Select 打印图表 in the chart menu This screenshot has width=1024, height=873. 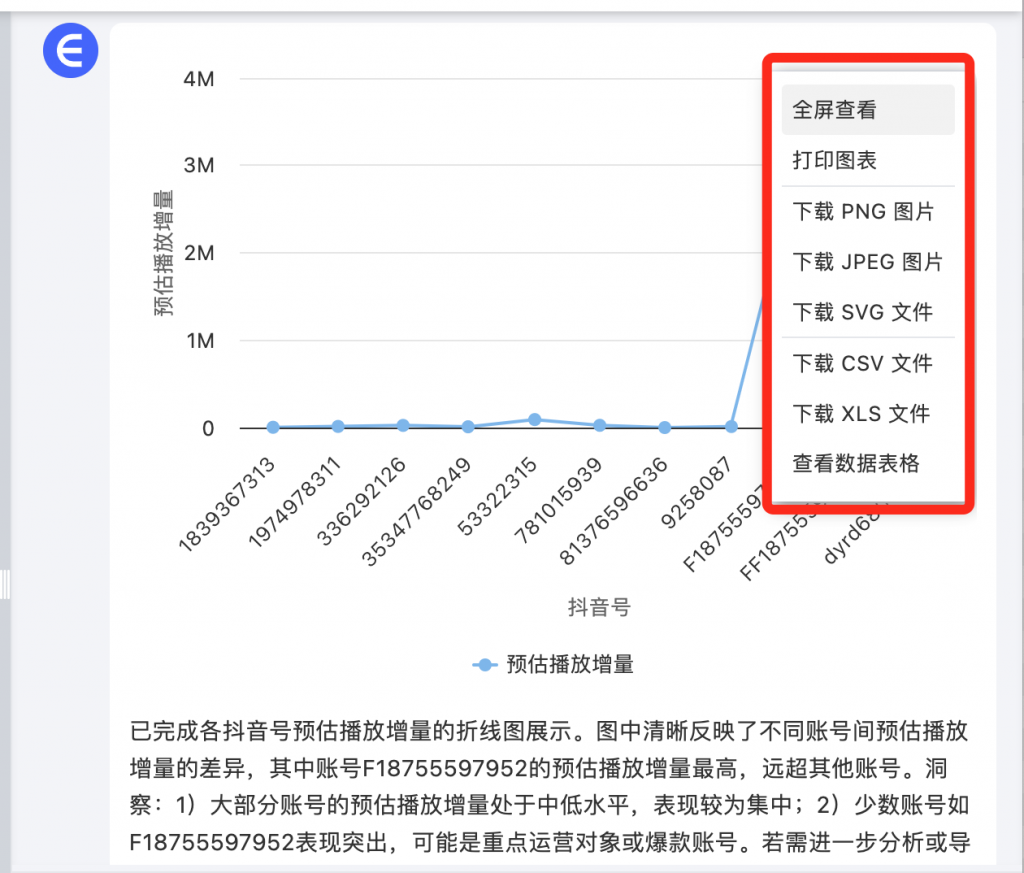[x=868, y=160]
